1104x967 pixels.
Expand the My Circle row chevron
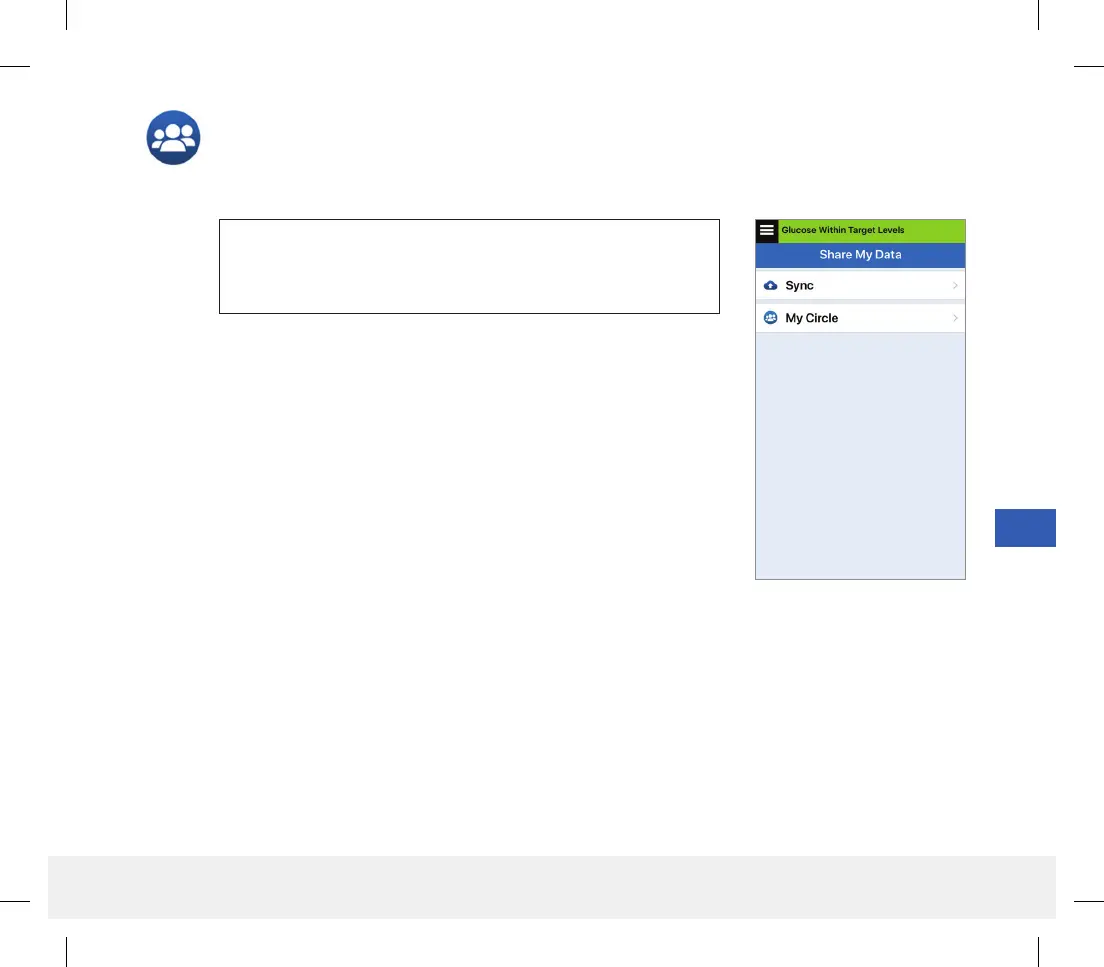[x=955, y=318]
